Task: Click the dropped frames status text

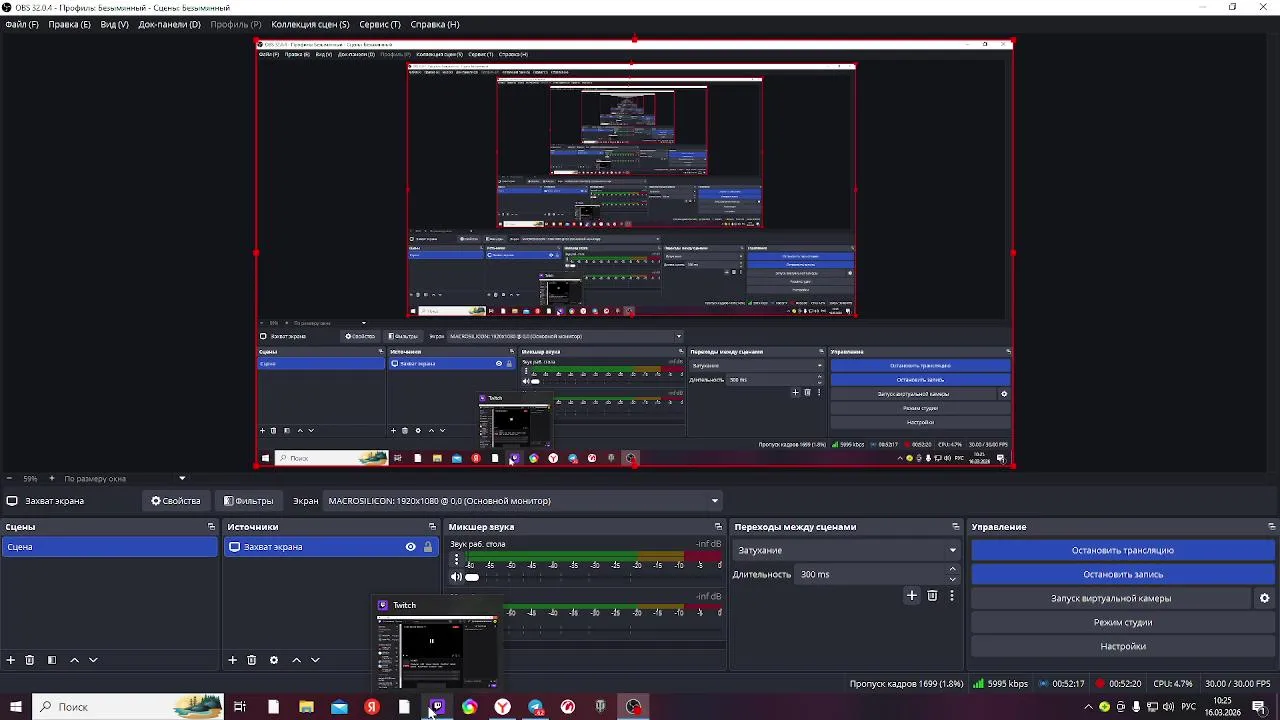Action: click(x=907, y=684)
